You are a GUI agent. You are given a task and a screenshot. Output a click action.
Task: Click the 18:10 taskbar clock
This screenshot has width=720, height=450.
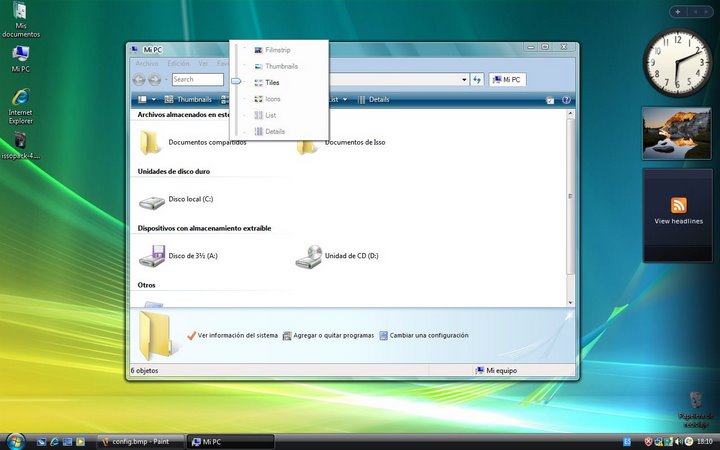[705, 442]
